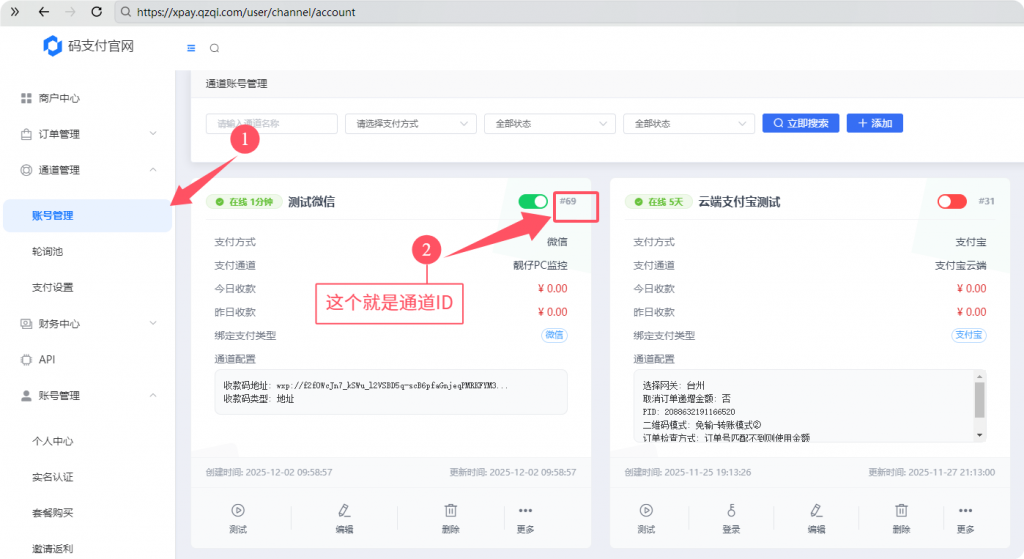1024x559 pixels.
Task: Click 支付宝云端 channel value
Action: 960,265
